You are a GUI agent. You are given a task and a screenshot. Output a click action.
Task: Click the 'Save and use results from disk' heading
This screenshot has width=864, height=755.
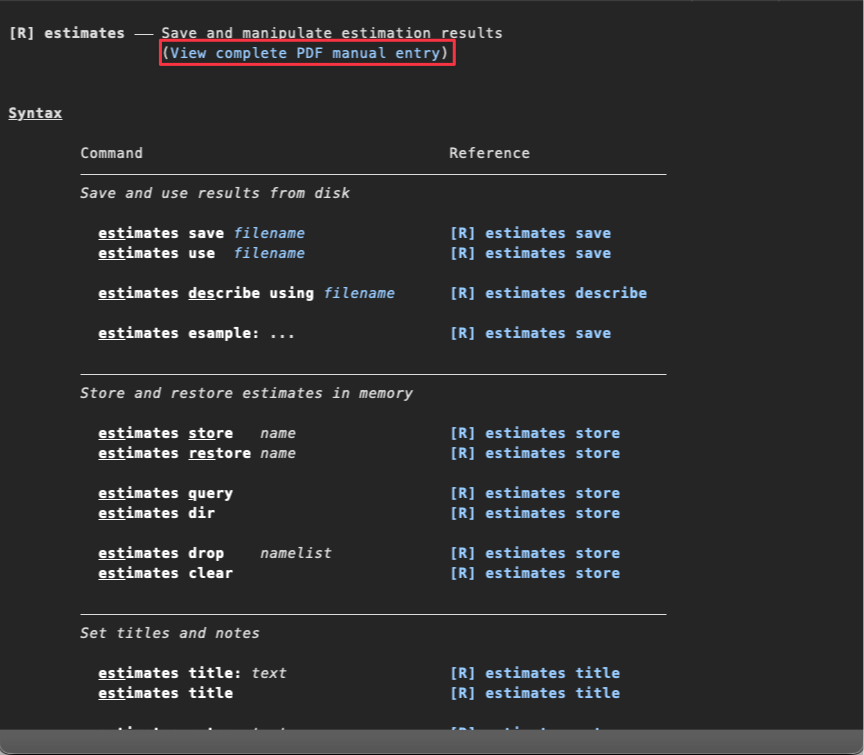[215, 193]
